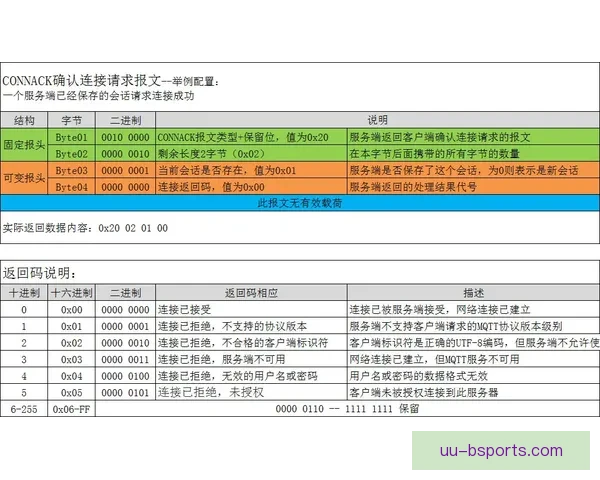Screen dimensions: 600x480
Task: Select hex cell 0x02
Action: pos(72,343)
